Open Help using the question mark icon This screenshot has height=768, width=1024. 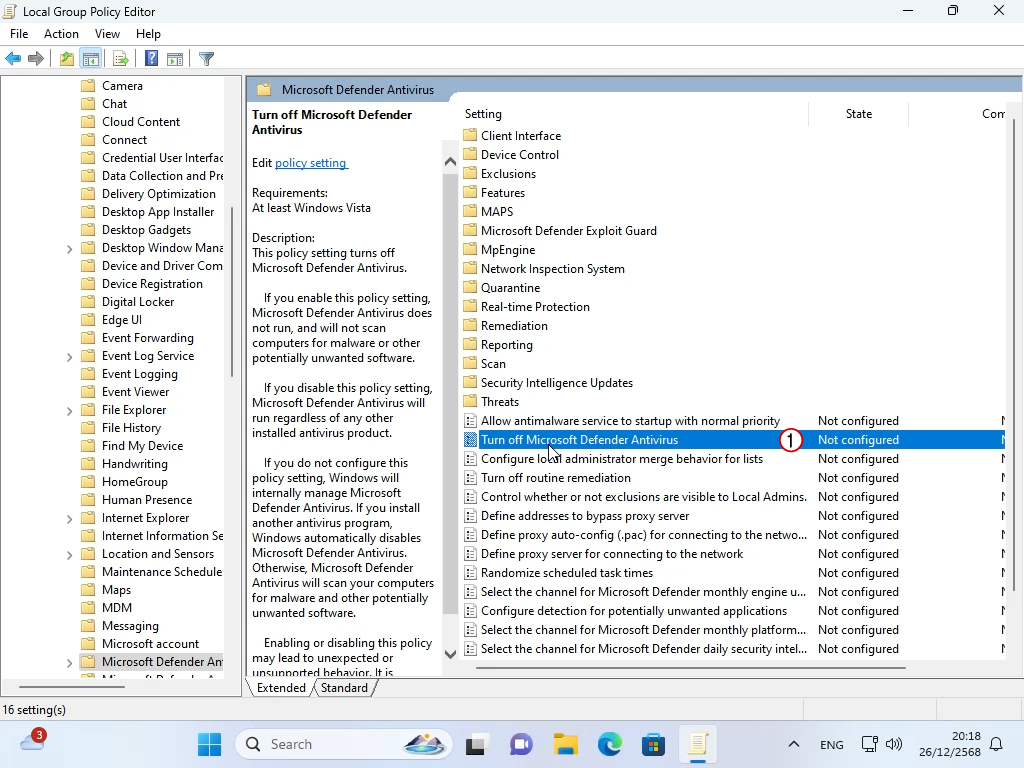click(151, 59)
